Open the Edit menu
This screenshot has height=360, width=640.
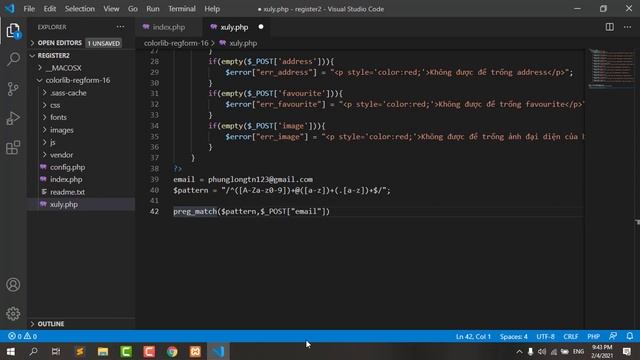[x=50, y=9]
